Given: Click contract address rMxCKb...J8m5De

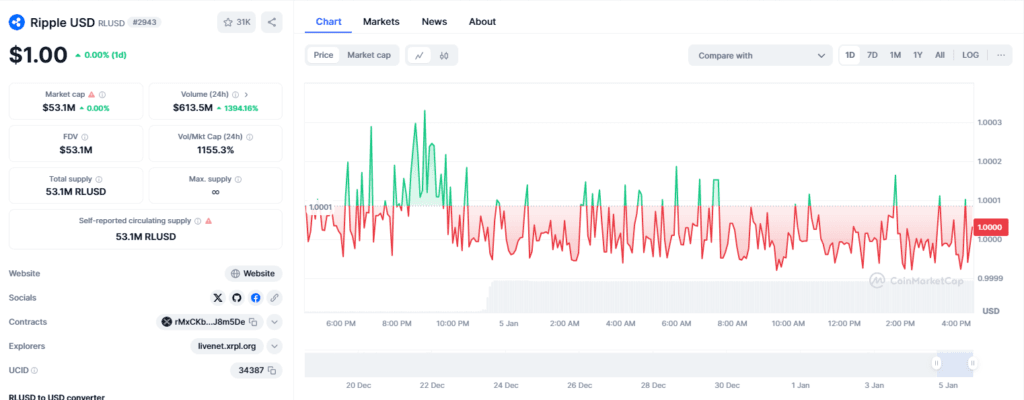Looking at the screenshot, I should [210, 322].
